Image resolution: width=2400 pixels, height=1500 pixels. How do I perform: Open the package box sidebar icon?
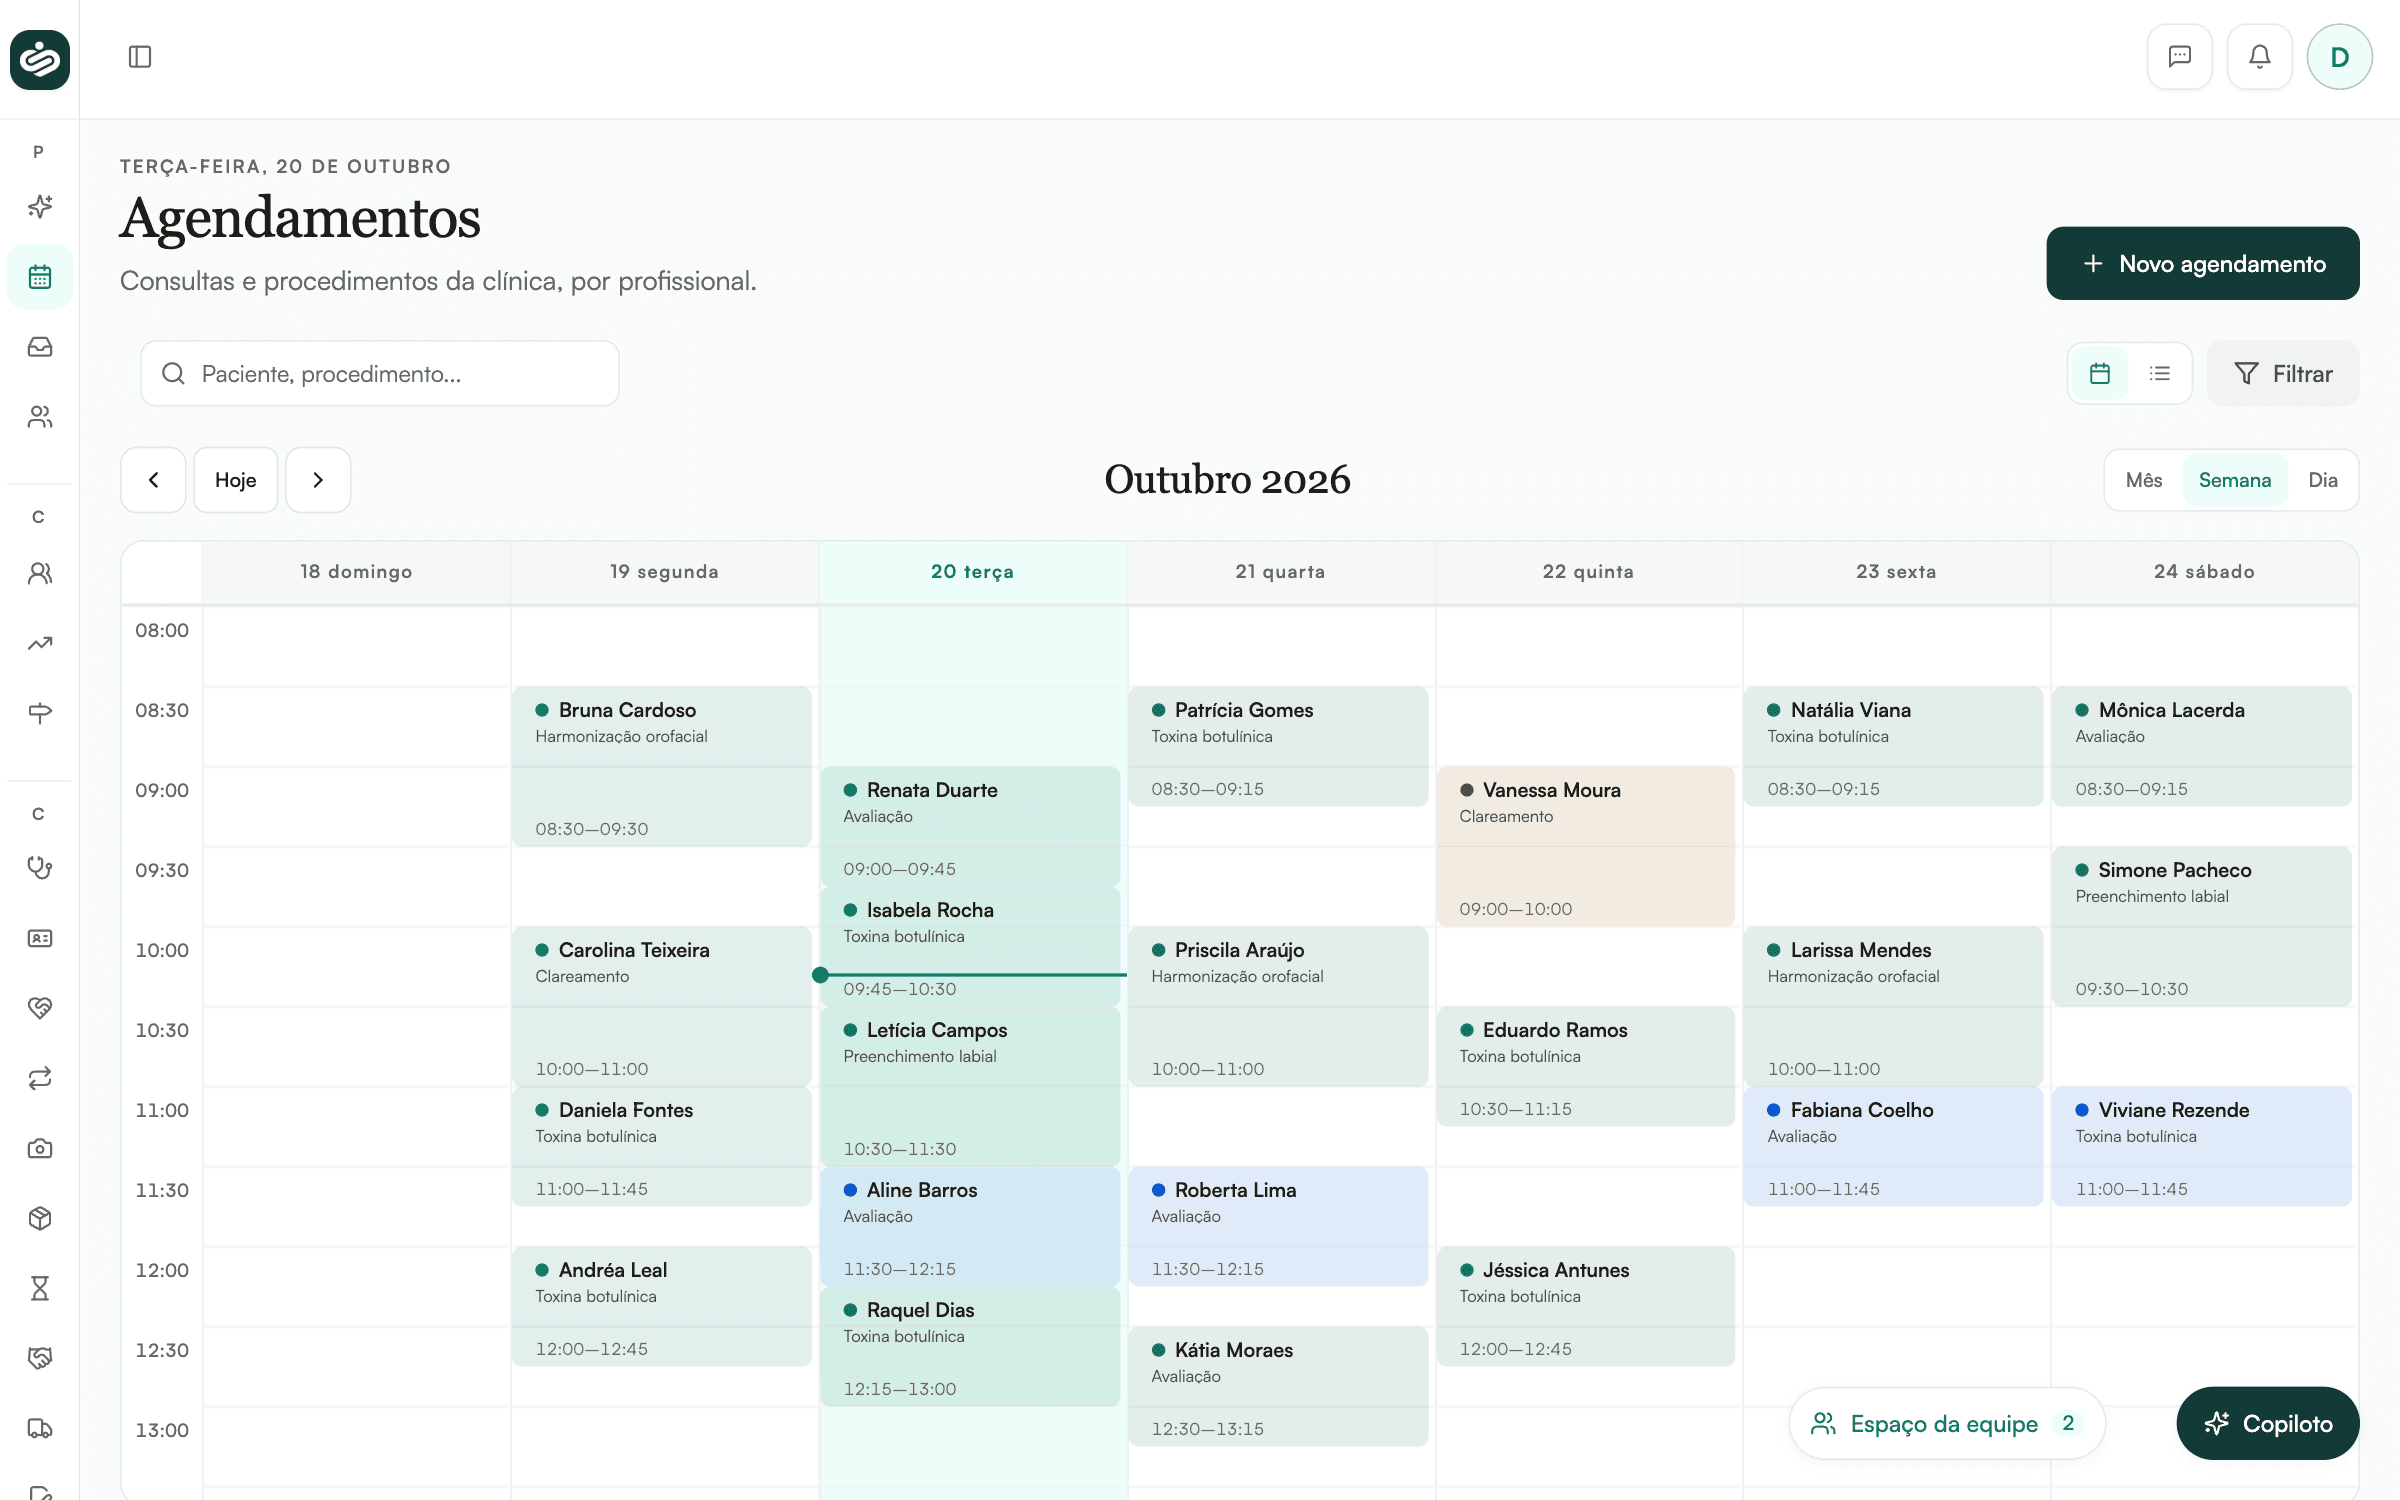40,1218
